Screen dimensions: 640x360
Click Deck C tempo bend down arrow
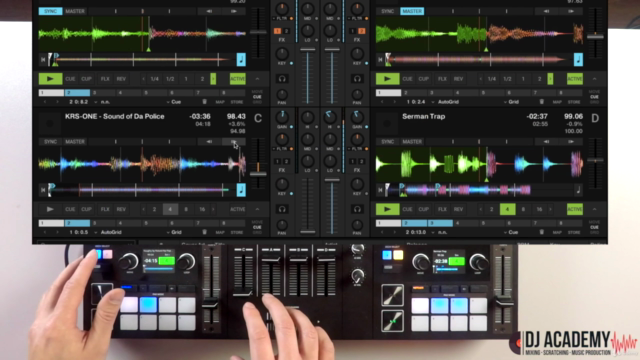(x=209, y=142)
